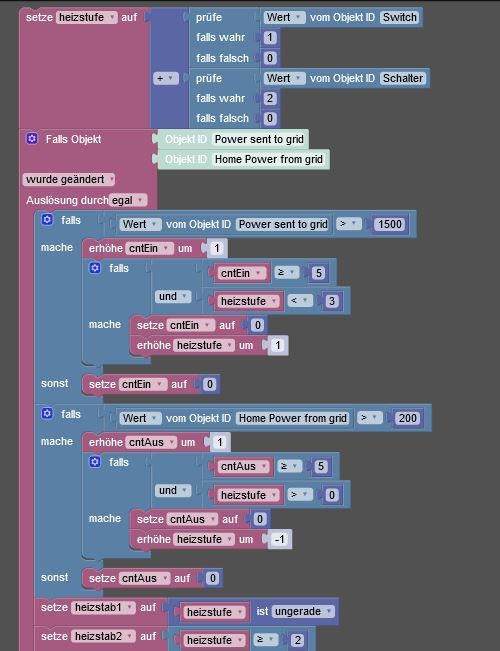Click 'Home Power from grid' in falls condition

click(x=293, y=418)
